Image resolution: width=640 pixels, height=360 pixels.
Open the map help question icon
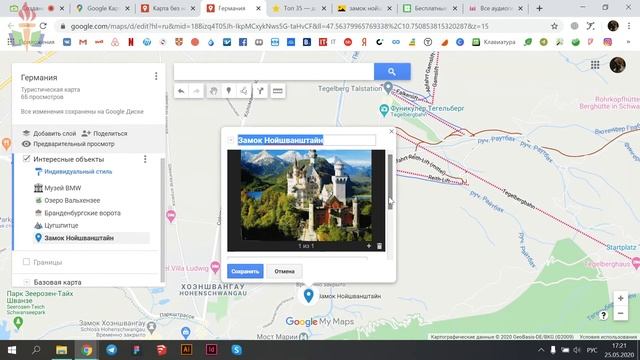point(603,315)
